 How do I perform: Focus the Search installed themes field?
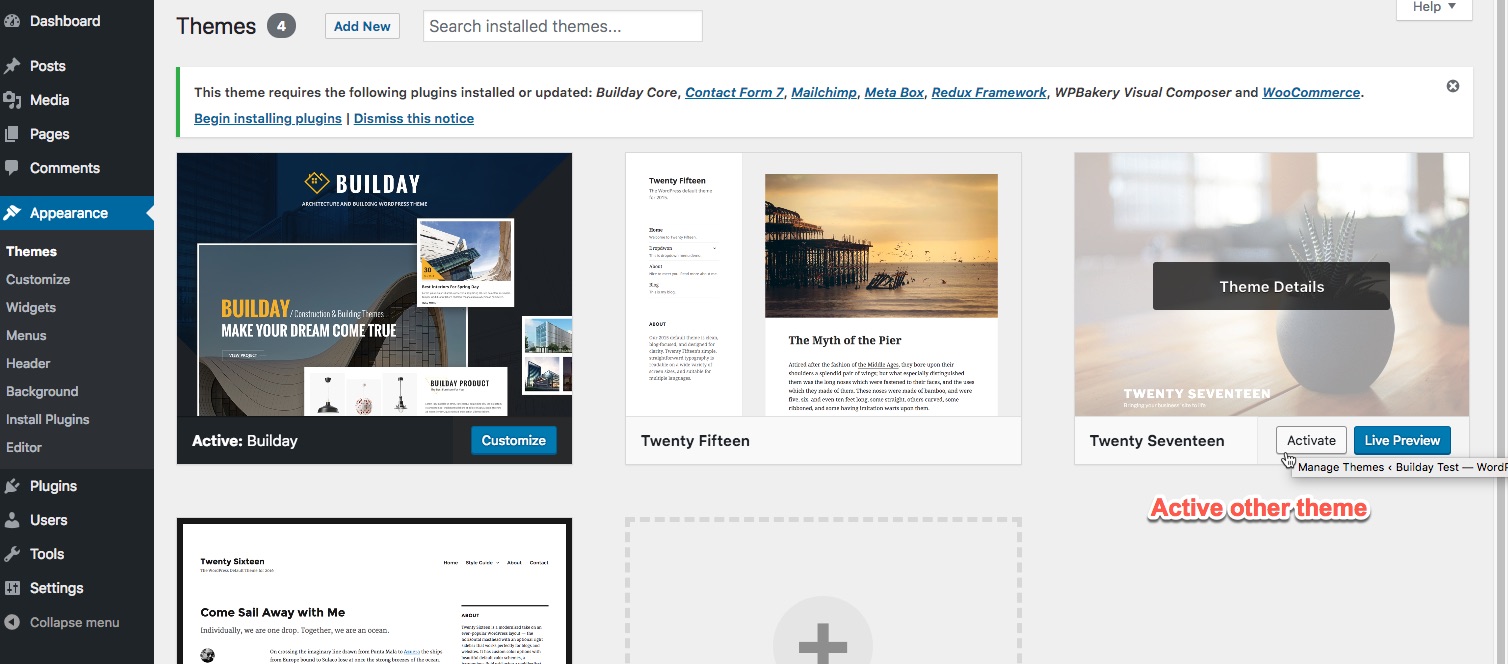point(562,26)
